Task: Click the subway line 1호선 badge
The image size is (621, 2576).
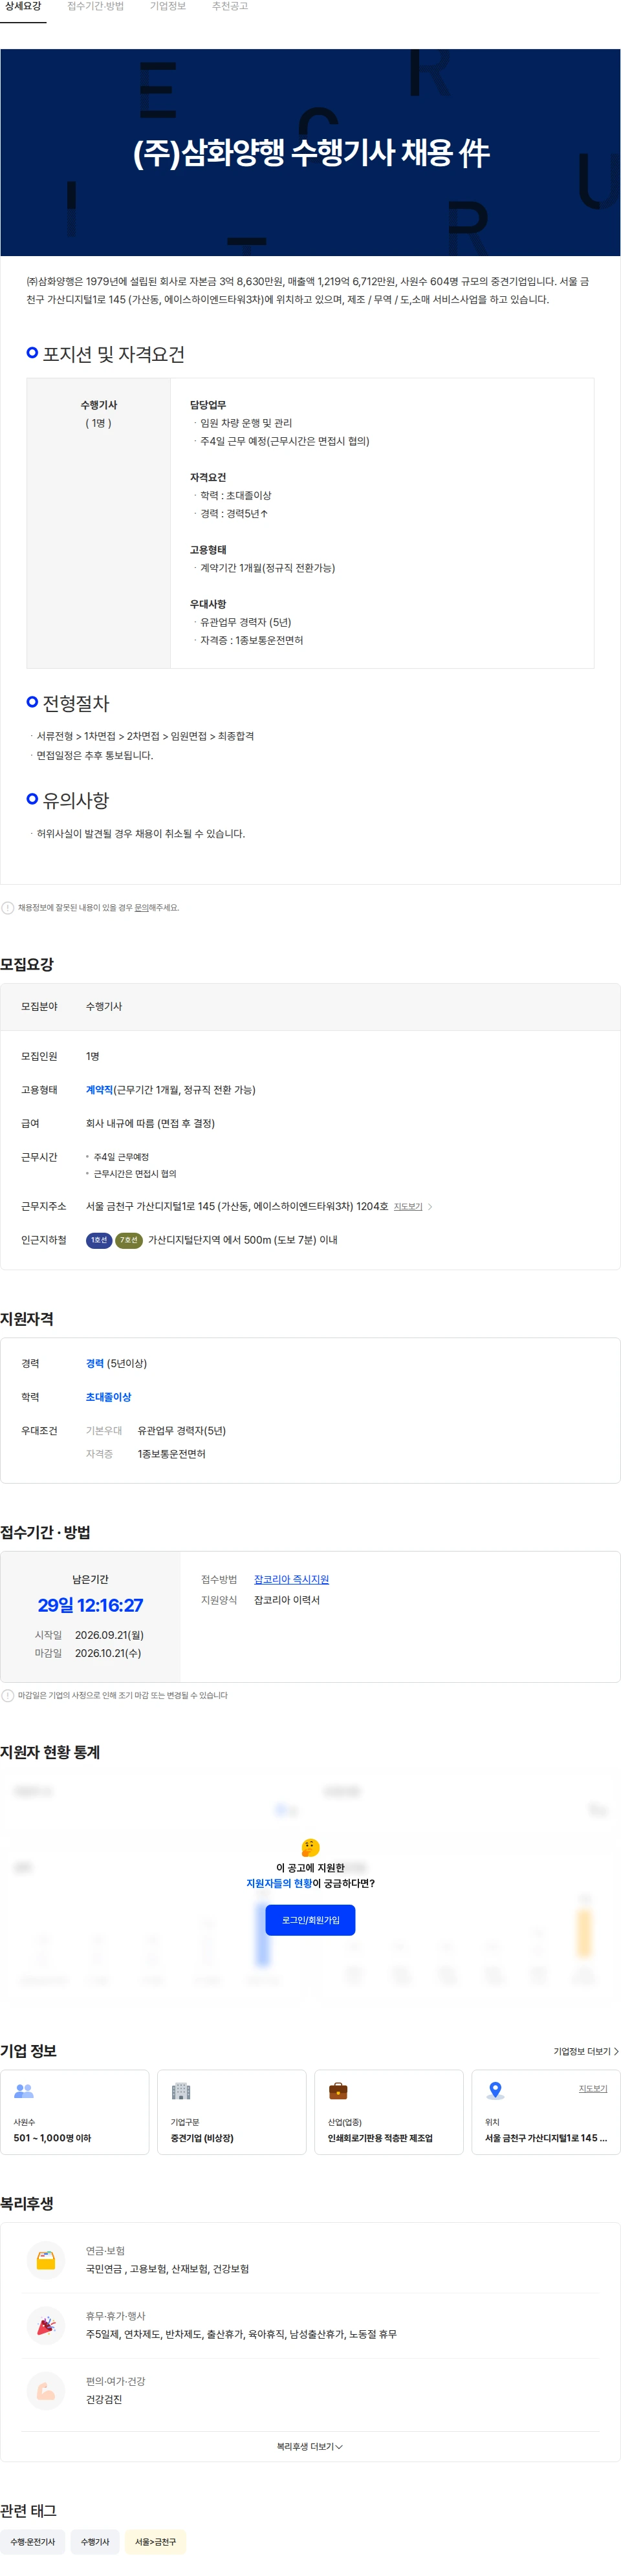Action: coord(99,1240)
